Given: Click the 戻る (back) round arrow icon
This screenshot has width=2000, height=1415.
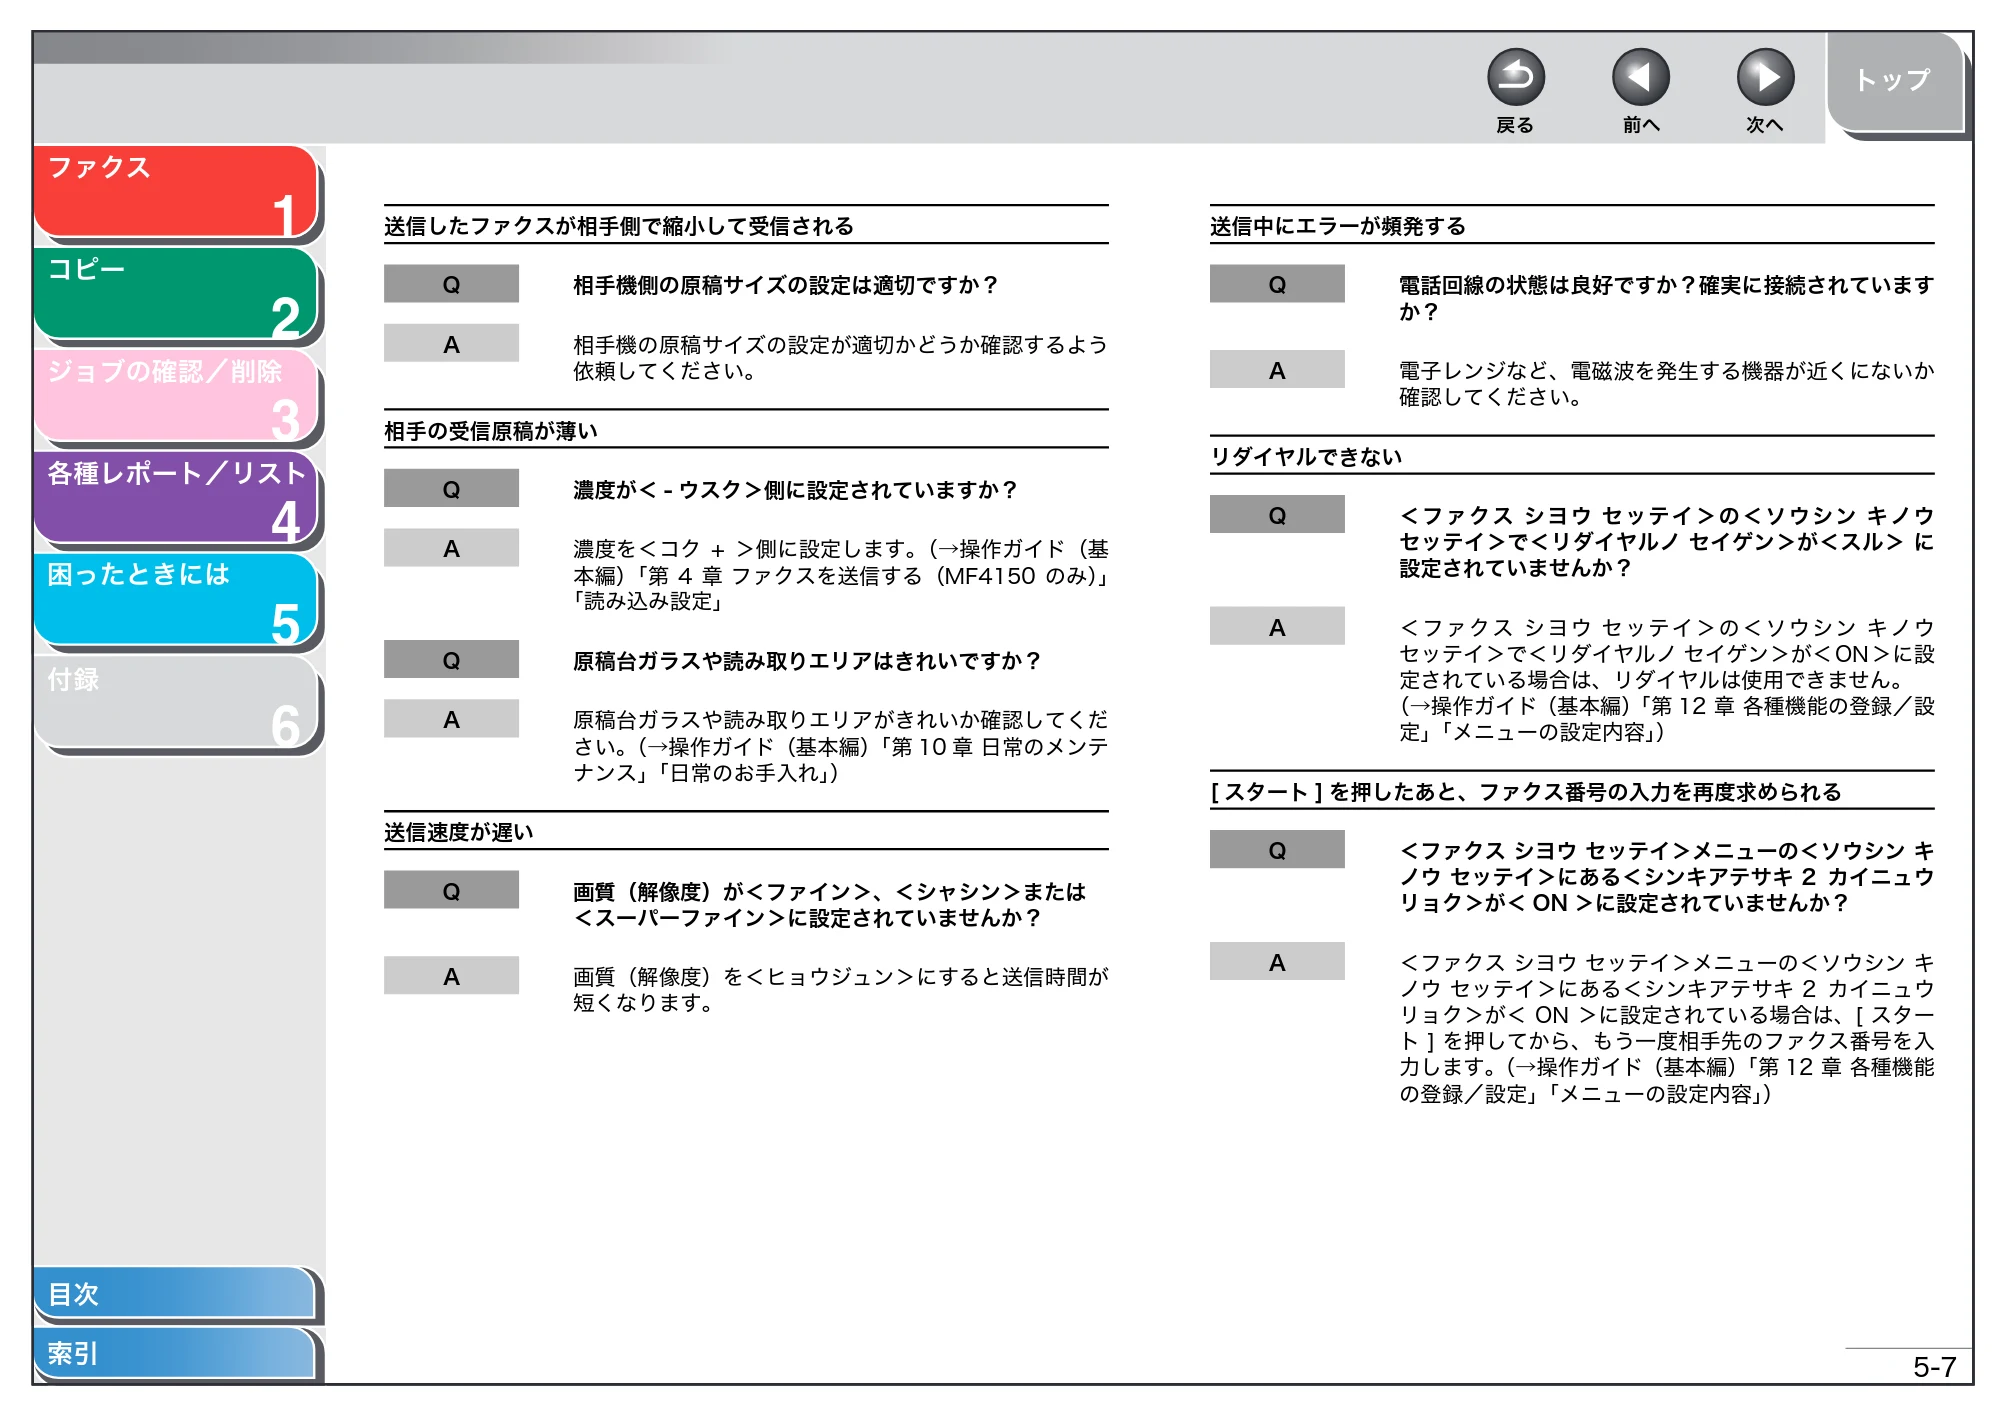Looking at the screenshot, I should pos(1515,77).
